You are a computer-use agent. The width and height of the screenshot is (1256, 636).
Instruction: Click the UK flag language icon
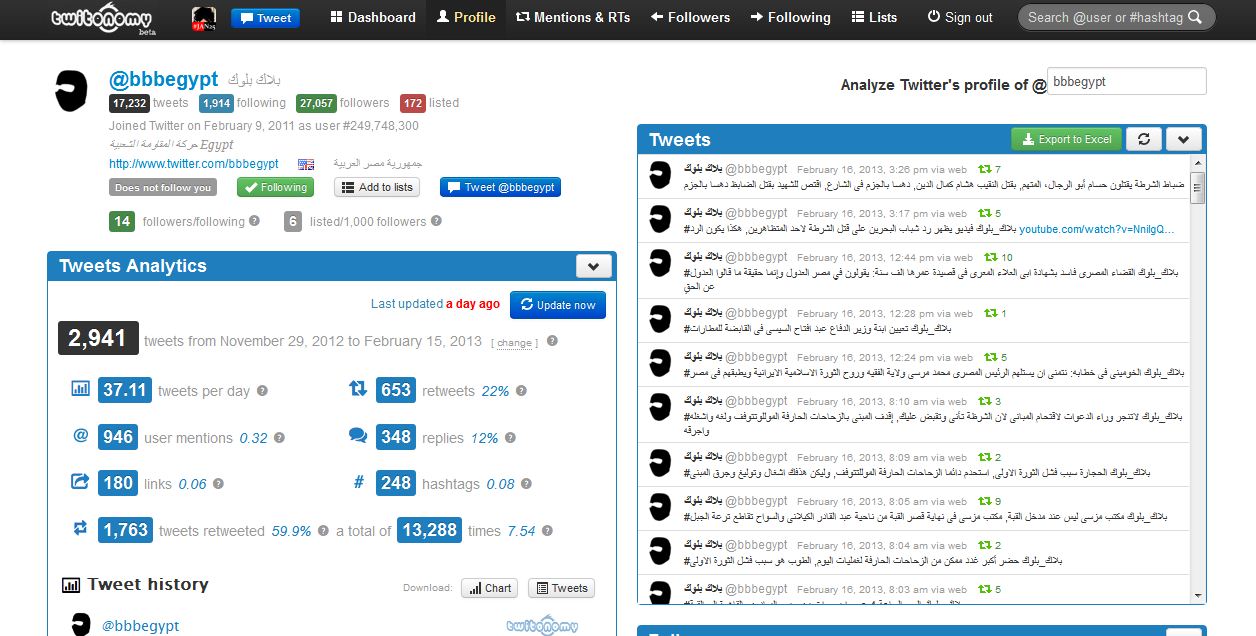coord(306,164)
